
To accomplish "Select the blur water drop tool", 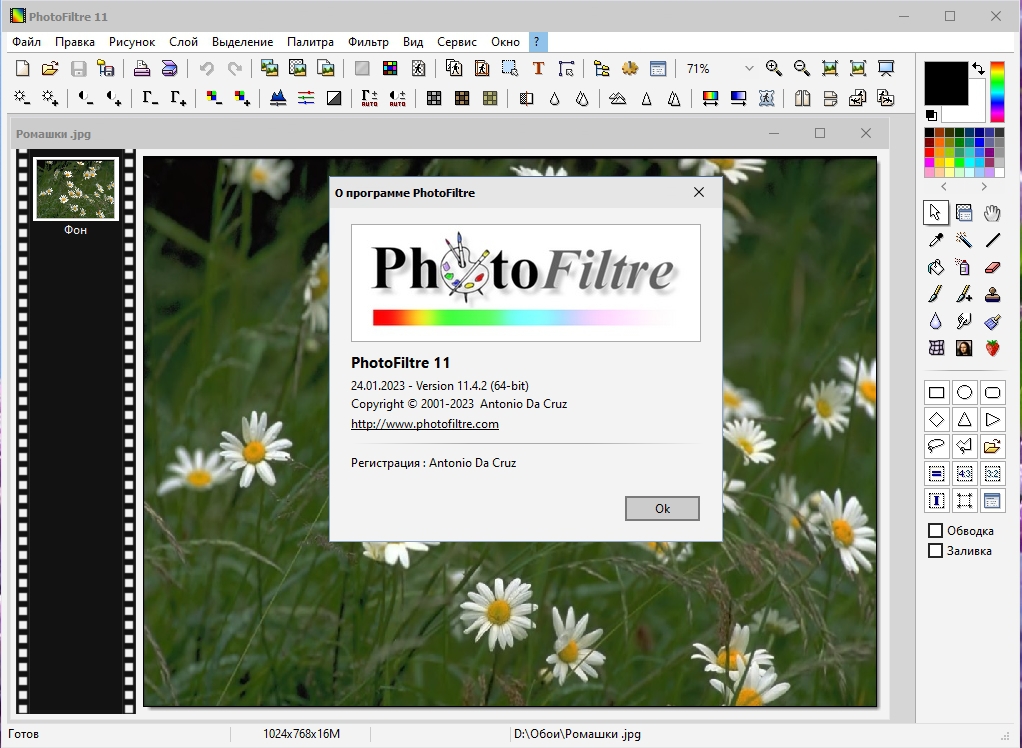I will point(936,321).
